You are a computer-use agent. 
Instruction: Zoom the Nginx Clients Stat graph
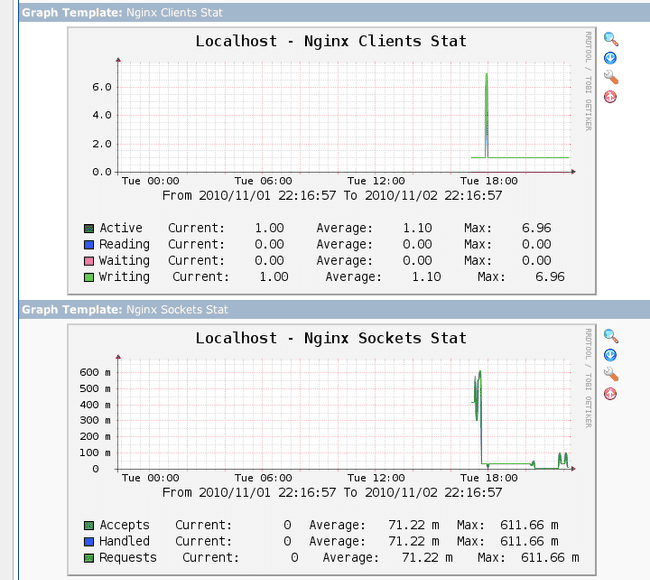[610, 40]
